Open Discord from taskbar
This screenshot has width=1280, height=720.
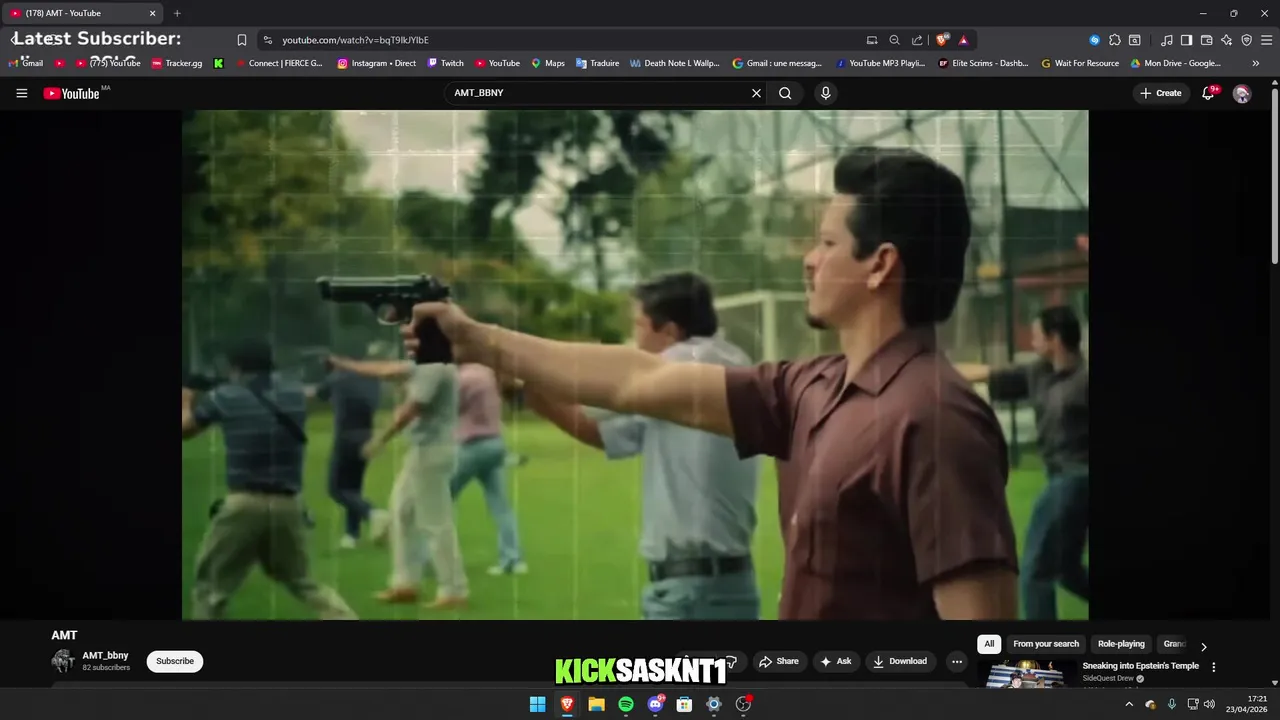coord(656,704)
